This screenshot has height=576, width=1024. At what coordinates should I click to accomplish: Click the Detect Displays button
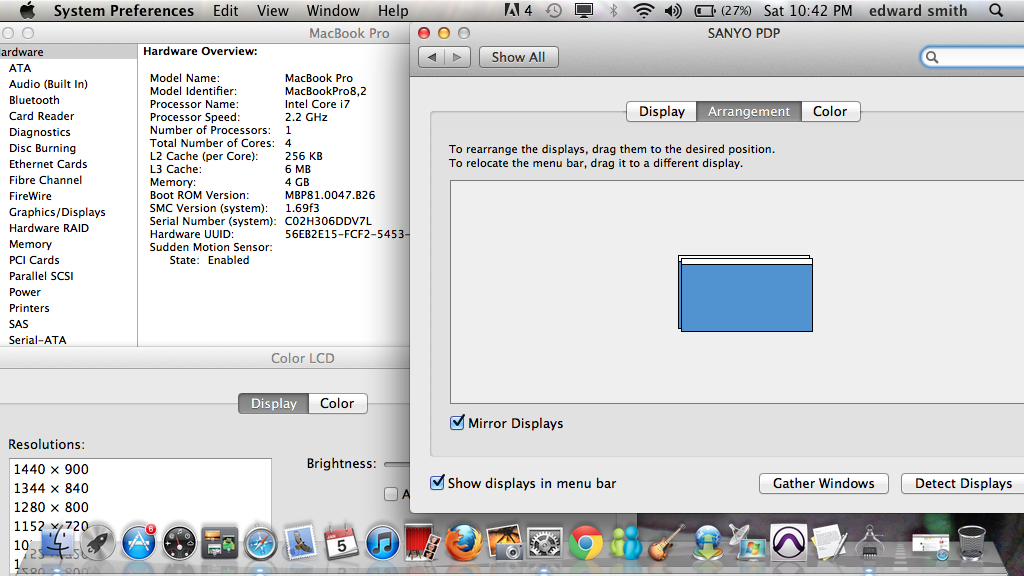pyautogui.click(x=963, y=483)
